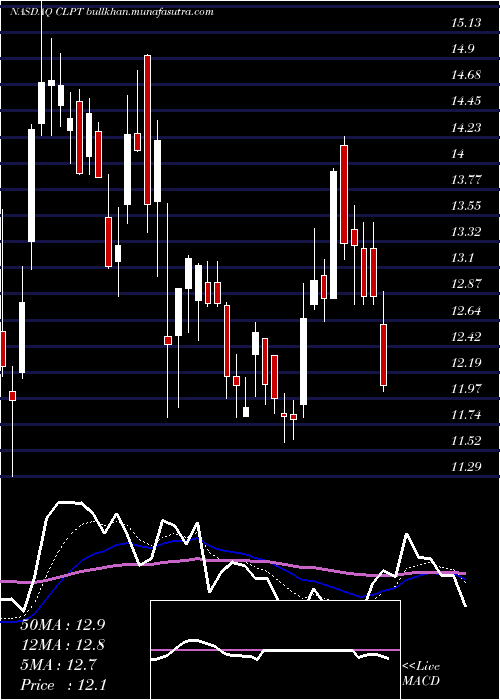Click the 5MA : 12.7 legend text
This screenshot has width=500, height=700.
tap(58, 665)
